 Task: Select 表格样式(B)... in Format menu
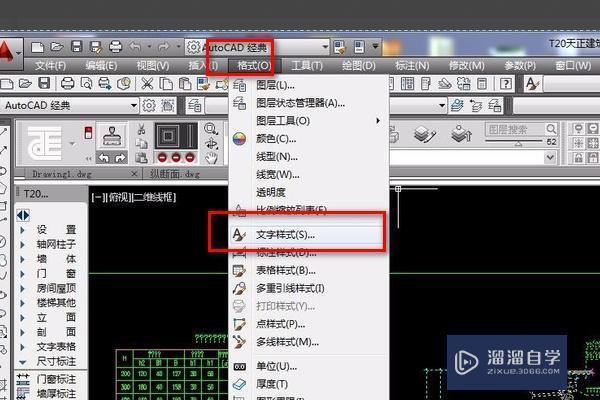coord(309,271)
